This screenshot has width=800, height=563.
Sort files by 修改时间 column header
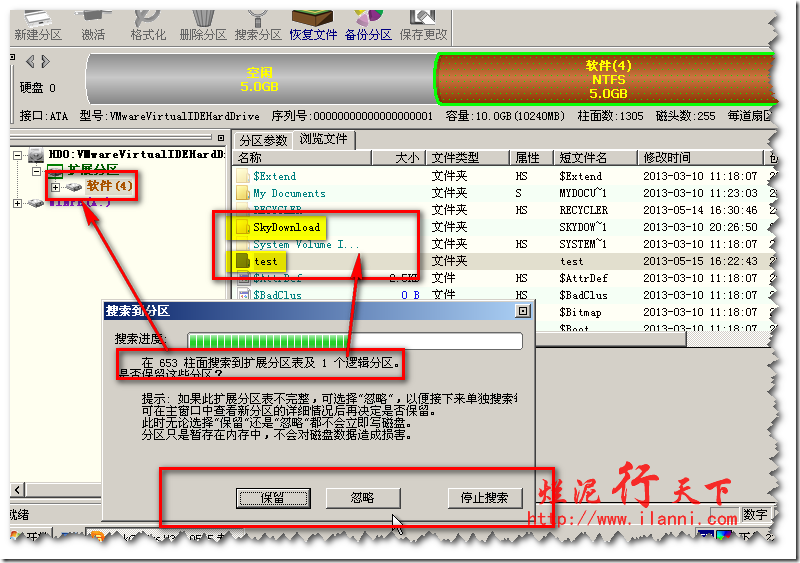coord(666,158)
